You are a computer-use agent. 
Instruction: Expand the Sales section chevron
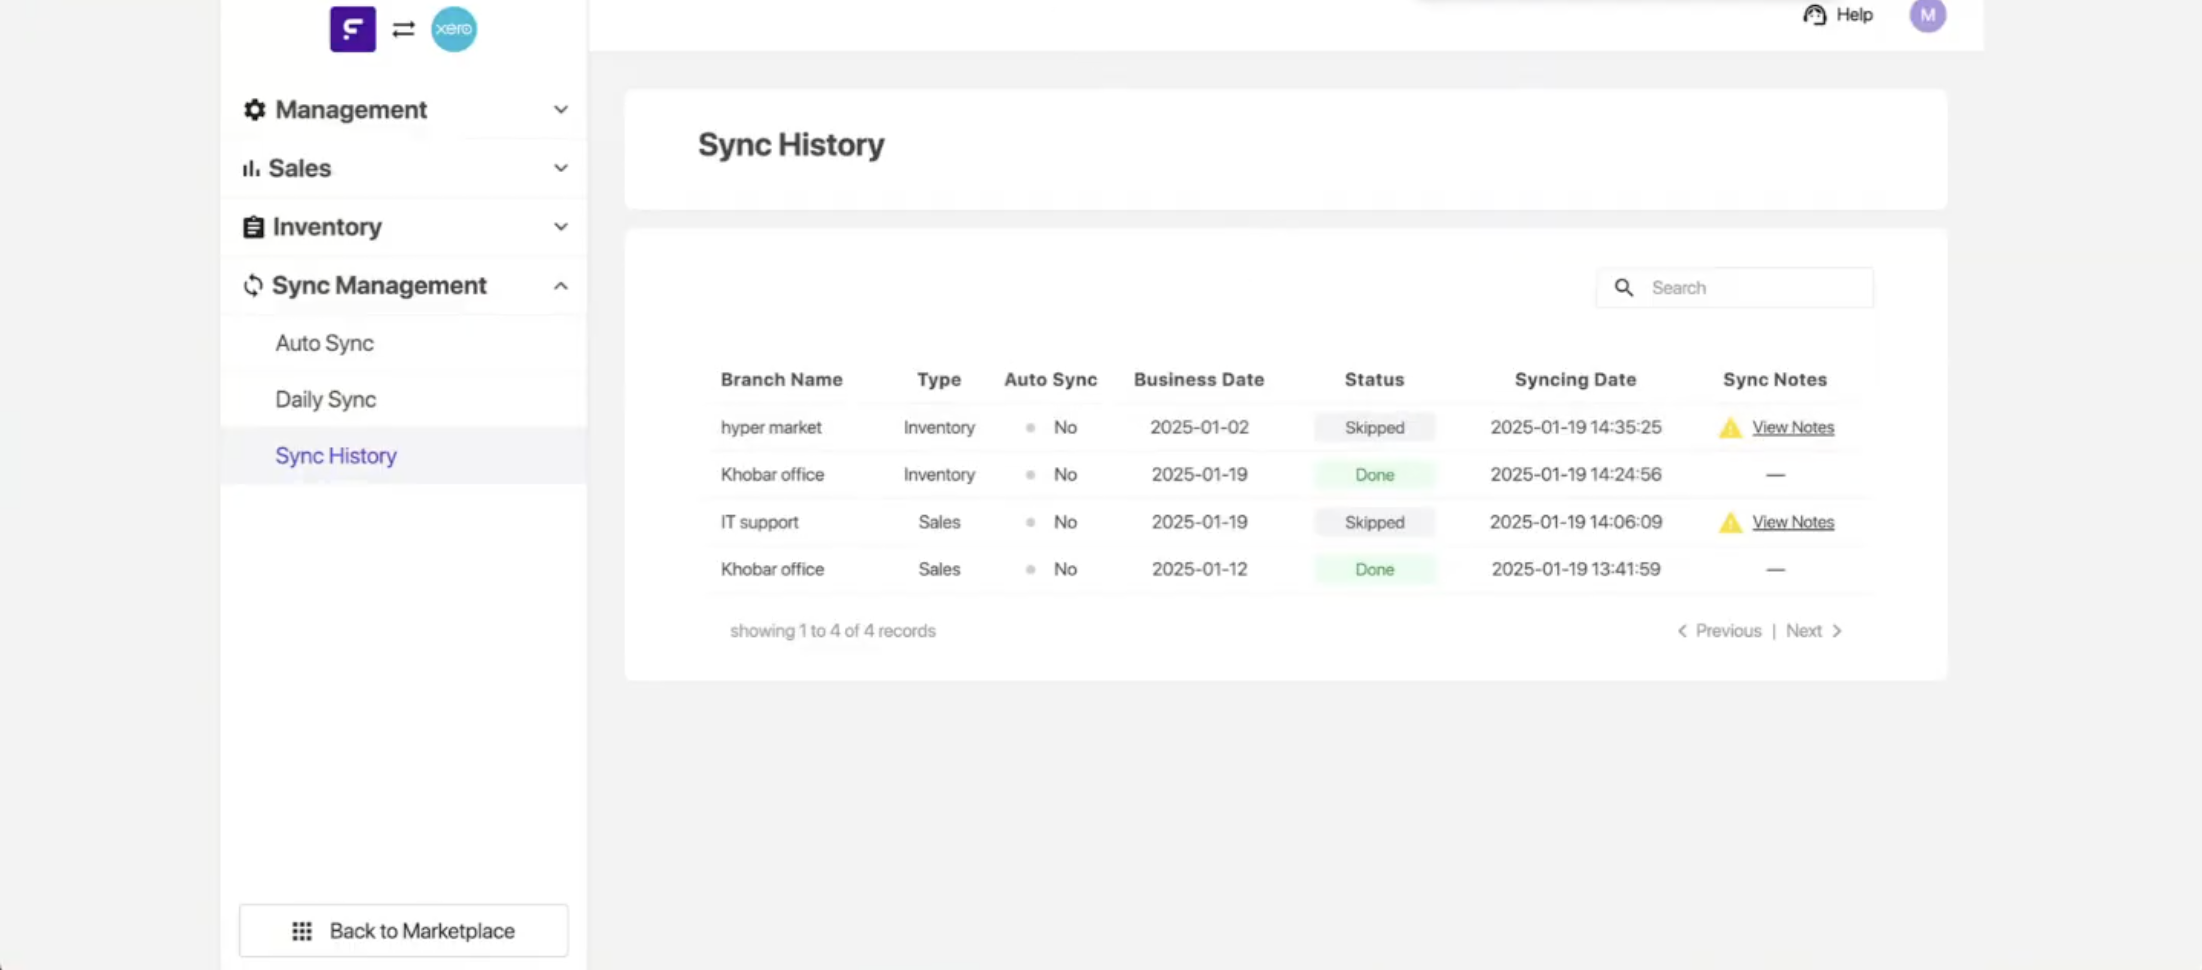[x=560, y=168]
